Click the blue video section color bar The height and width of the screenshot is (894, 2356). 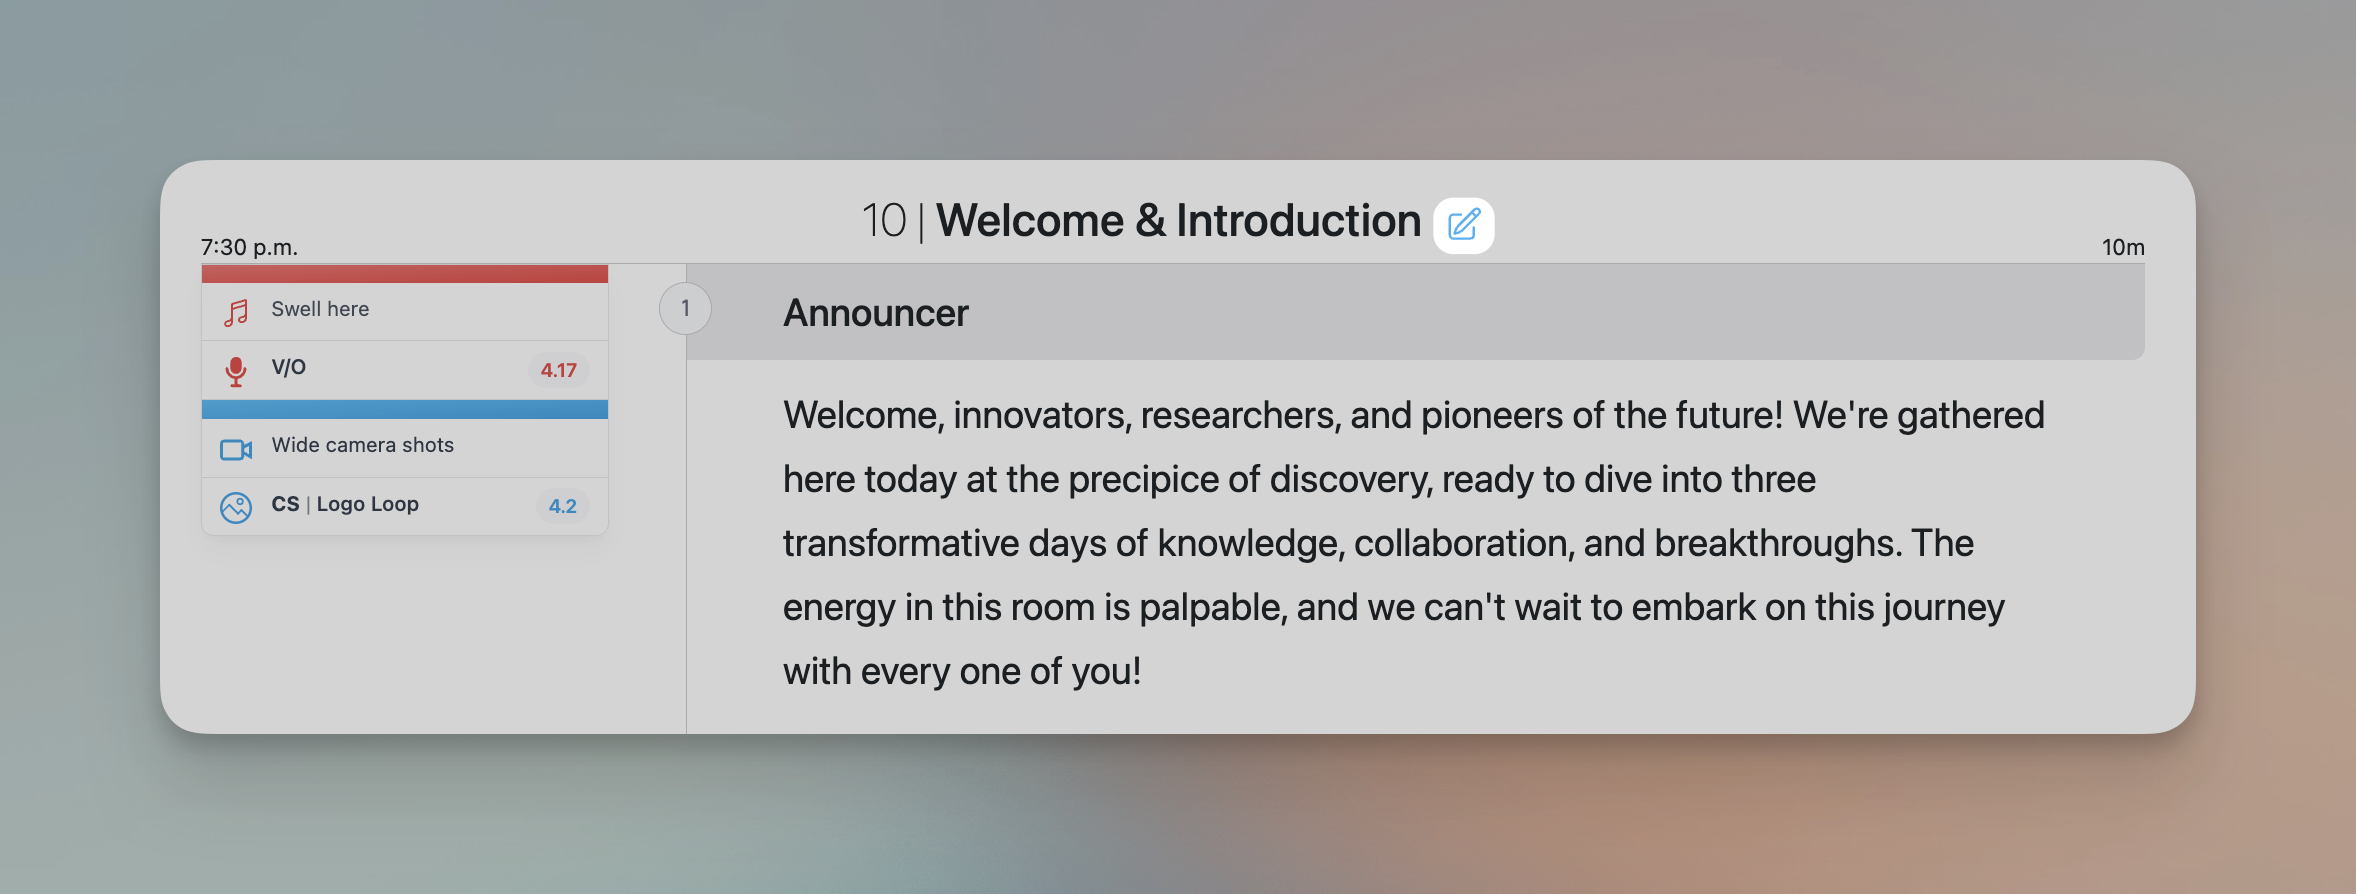[404, 409]
